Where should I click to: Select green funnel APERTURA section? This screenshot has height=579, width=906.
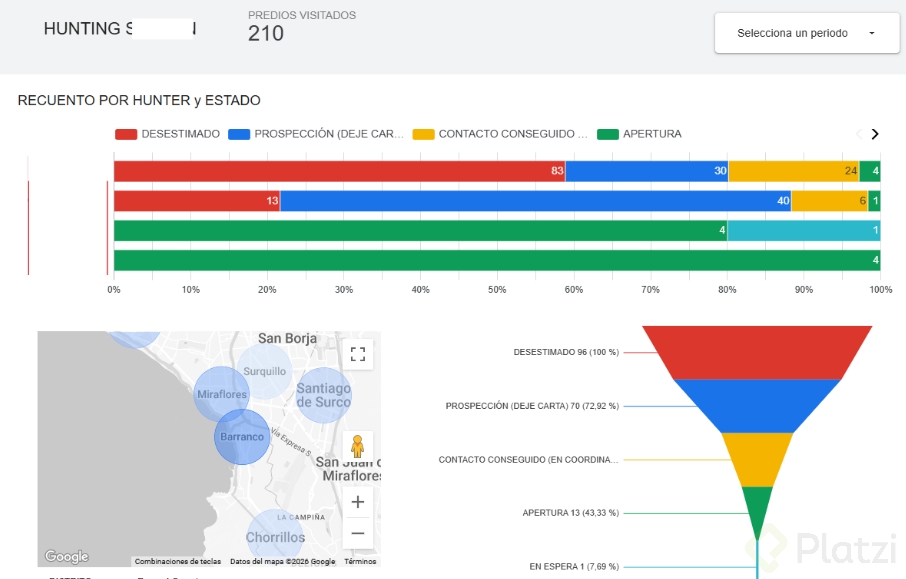pos(757,509)
